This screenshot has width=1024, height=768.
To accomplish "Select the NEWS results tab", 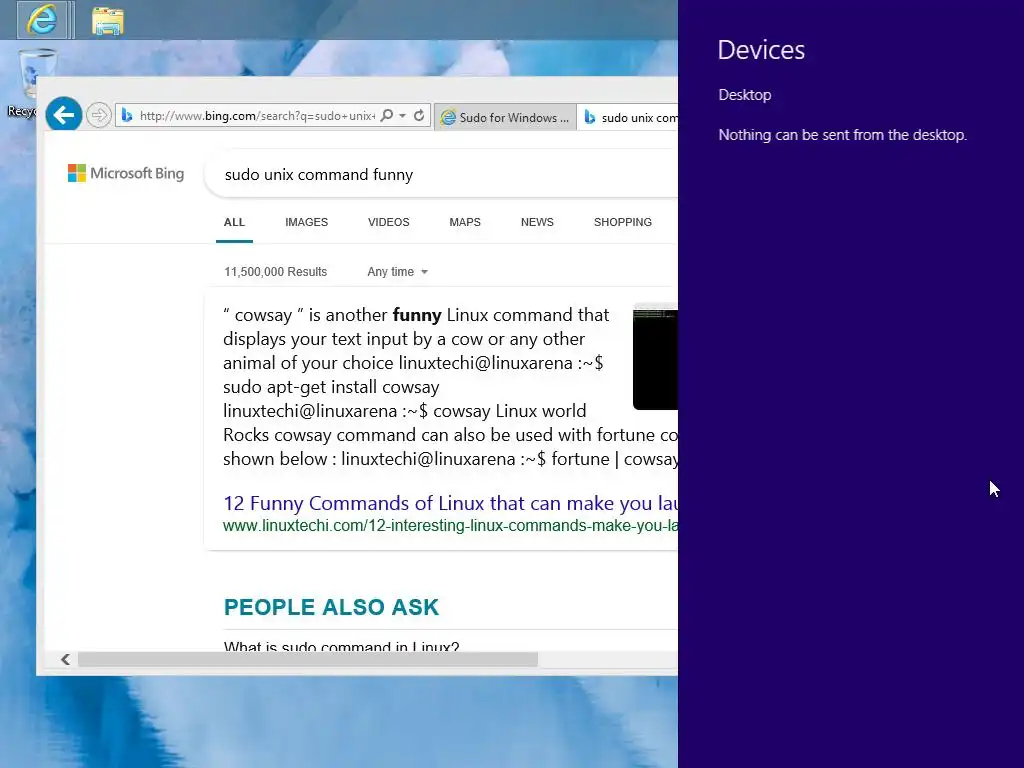I will point(537,222).
